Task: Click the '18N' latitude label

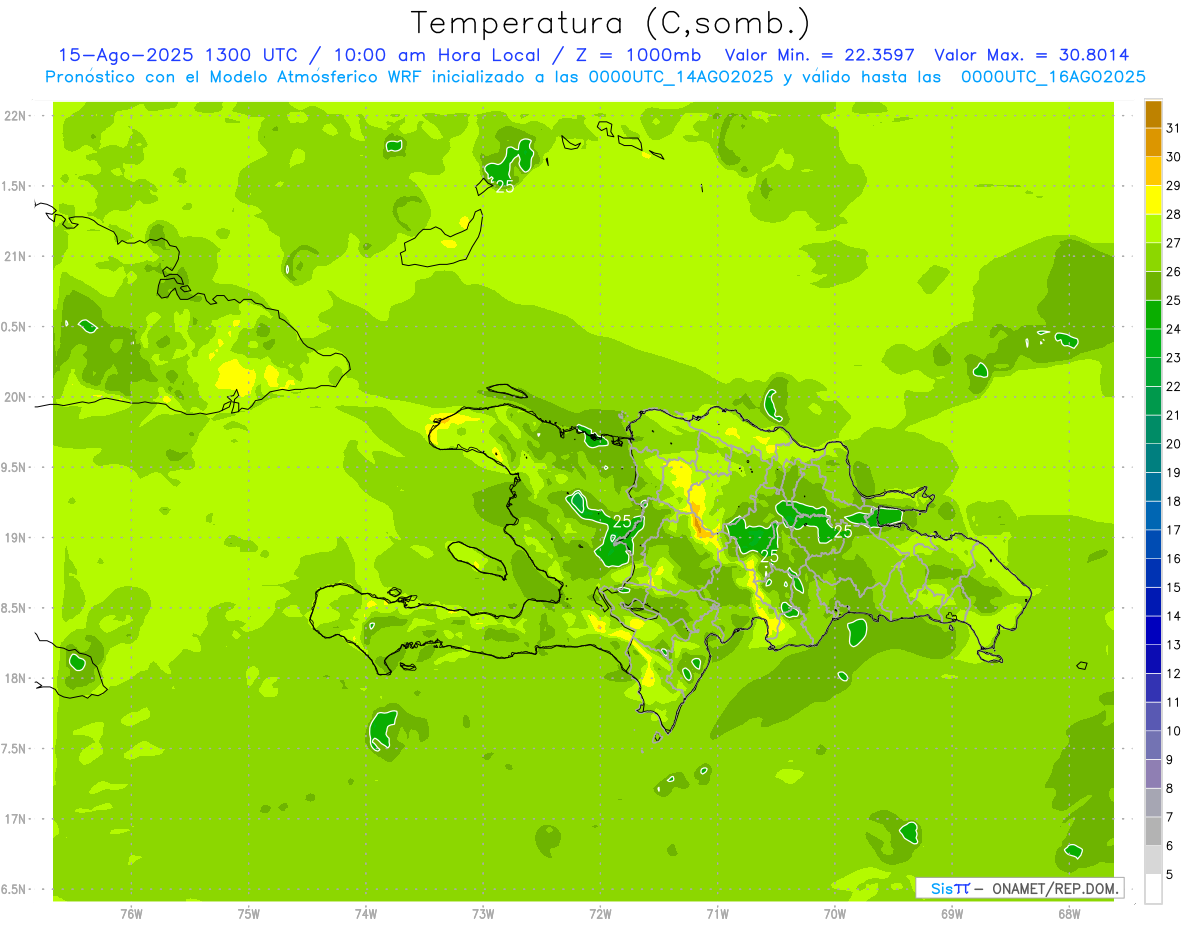Action: (x=15, y=679)
